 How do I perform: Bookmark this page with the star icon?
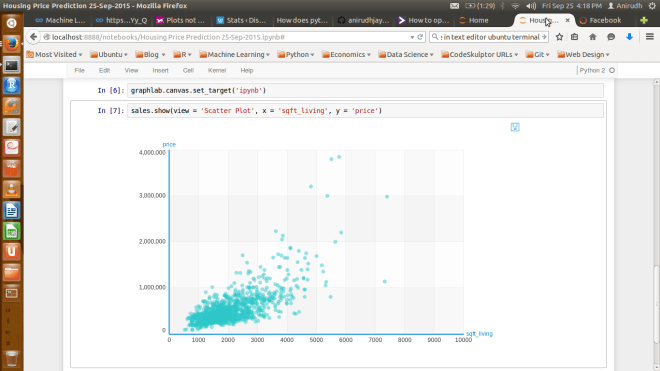(x=559, y=37)
